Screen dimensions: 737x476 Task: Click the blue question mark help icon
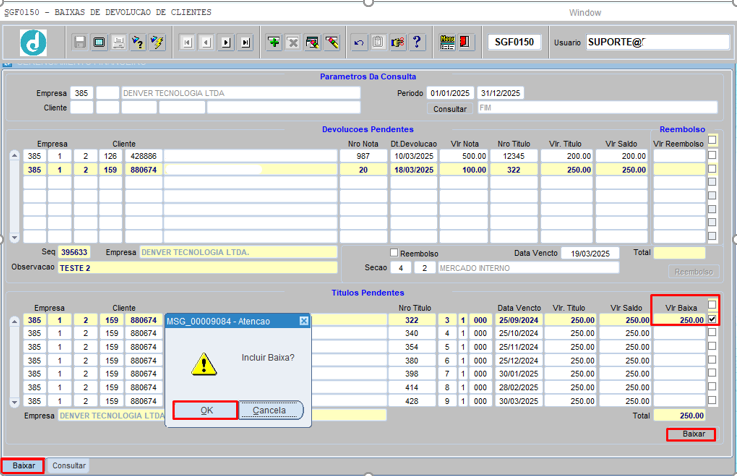tap(417, 42)
